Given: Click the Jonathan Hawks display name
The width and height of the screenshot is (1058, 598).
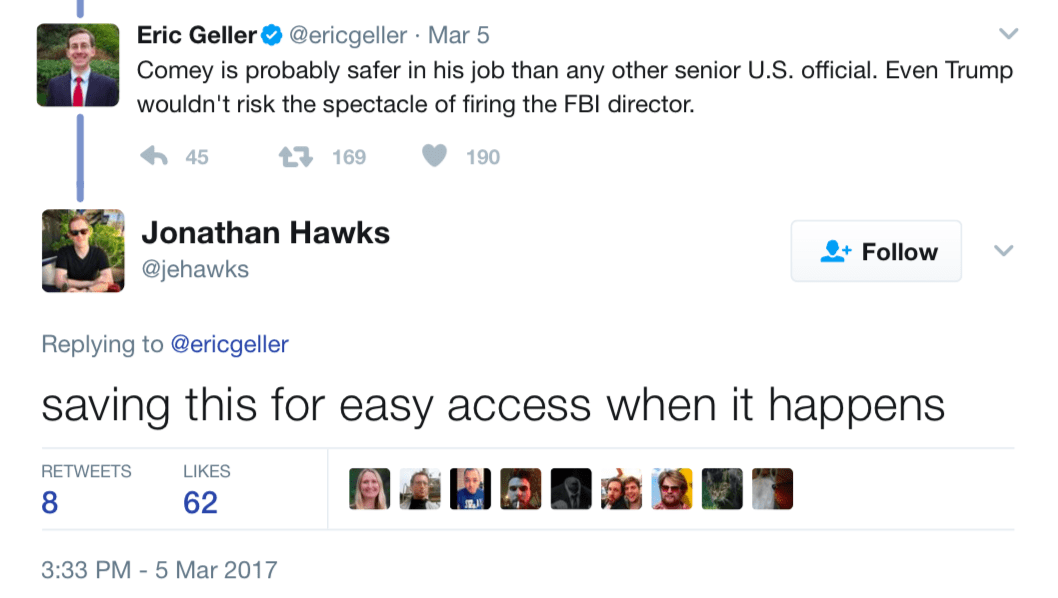Looking at the screenshot, I should 265,233.
